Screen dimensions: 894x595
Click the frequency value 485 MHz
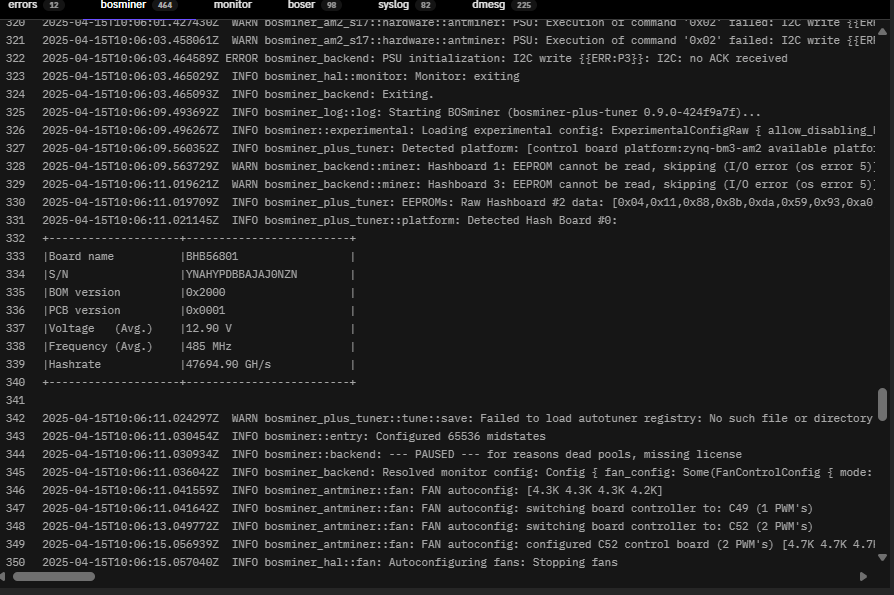(209, 347)
